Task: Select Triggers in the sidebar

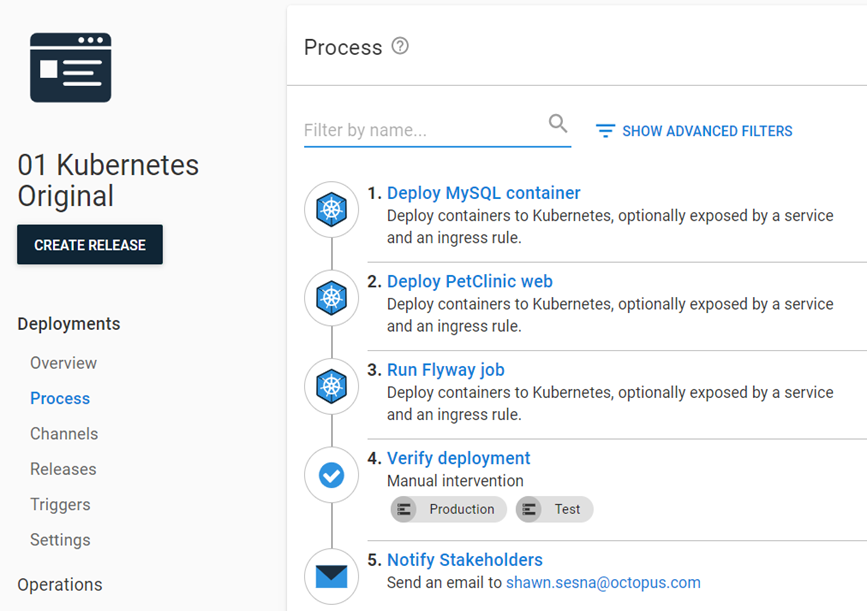Action: pos(60,505)
